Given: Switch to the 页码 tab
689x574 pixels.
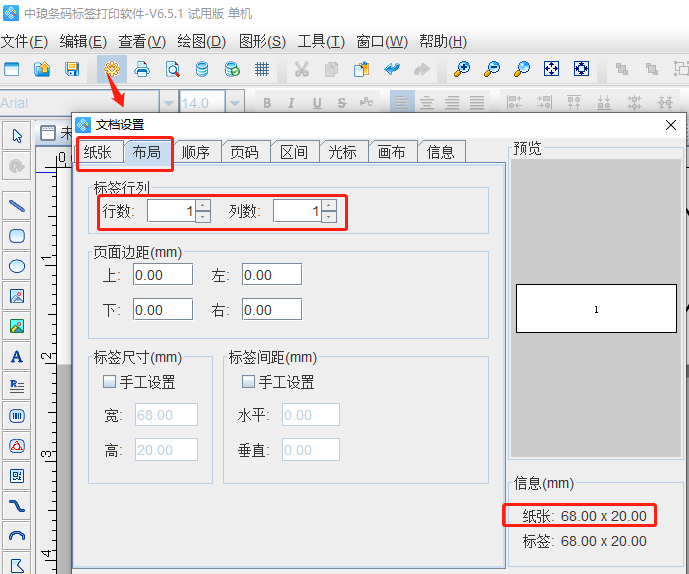Looking at the screenshot, I should pos(244,152).
